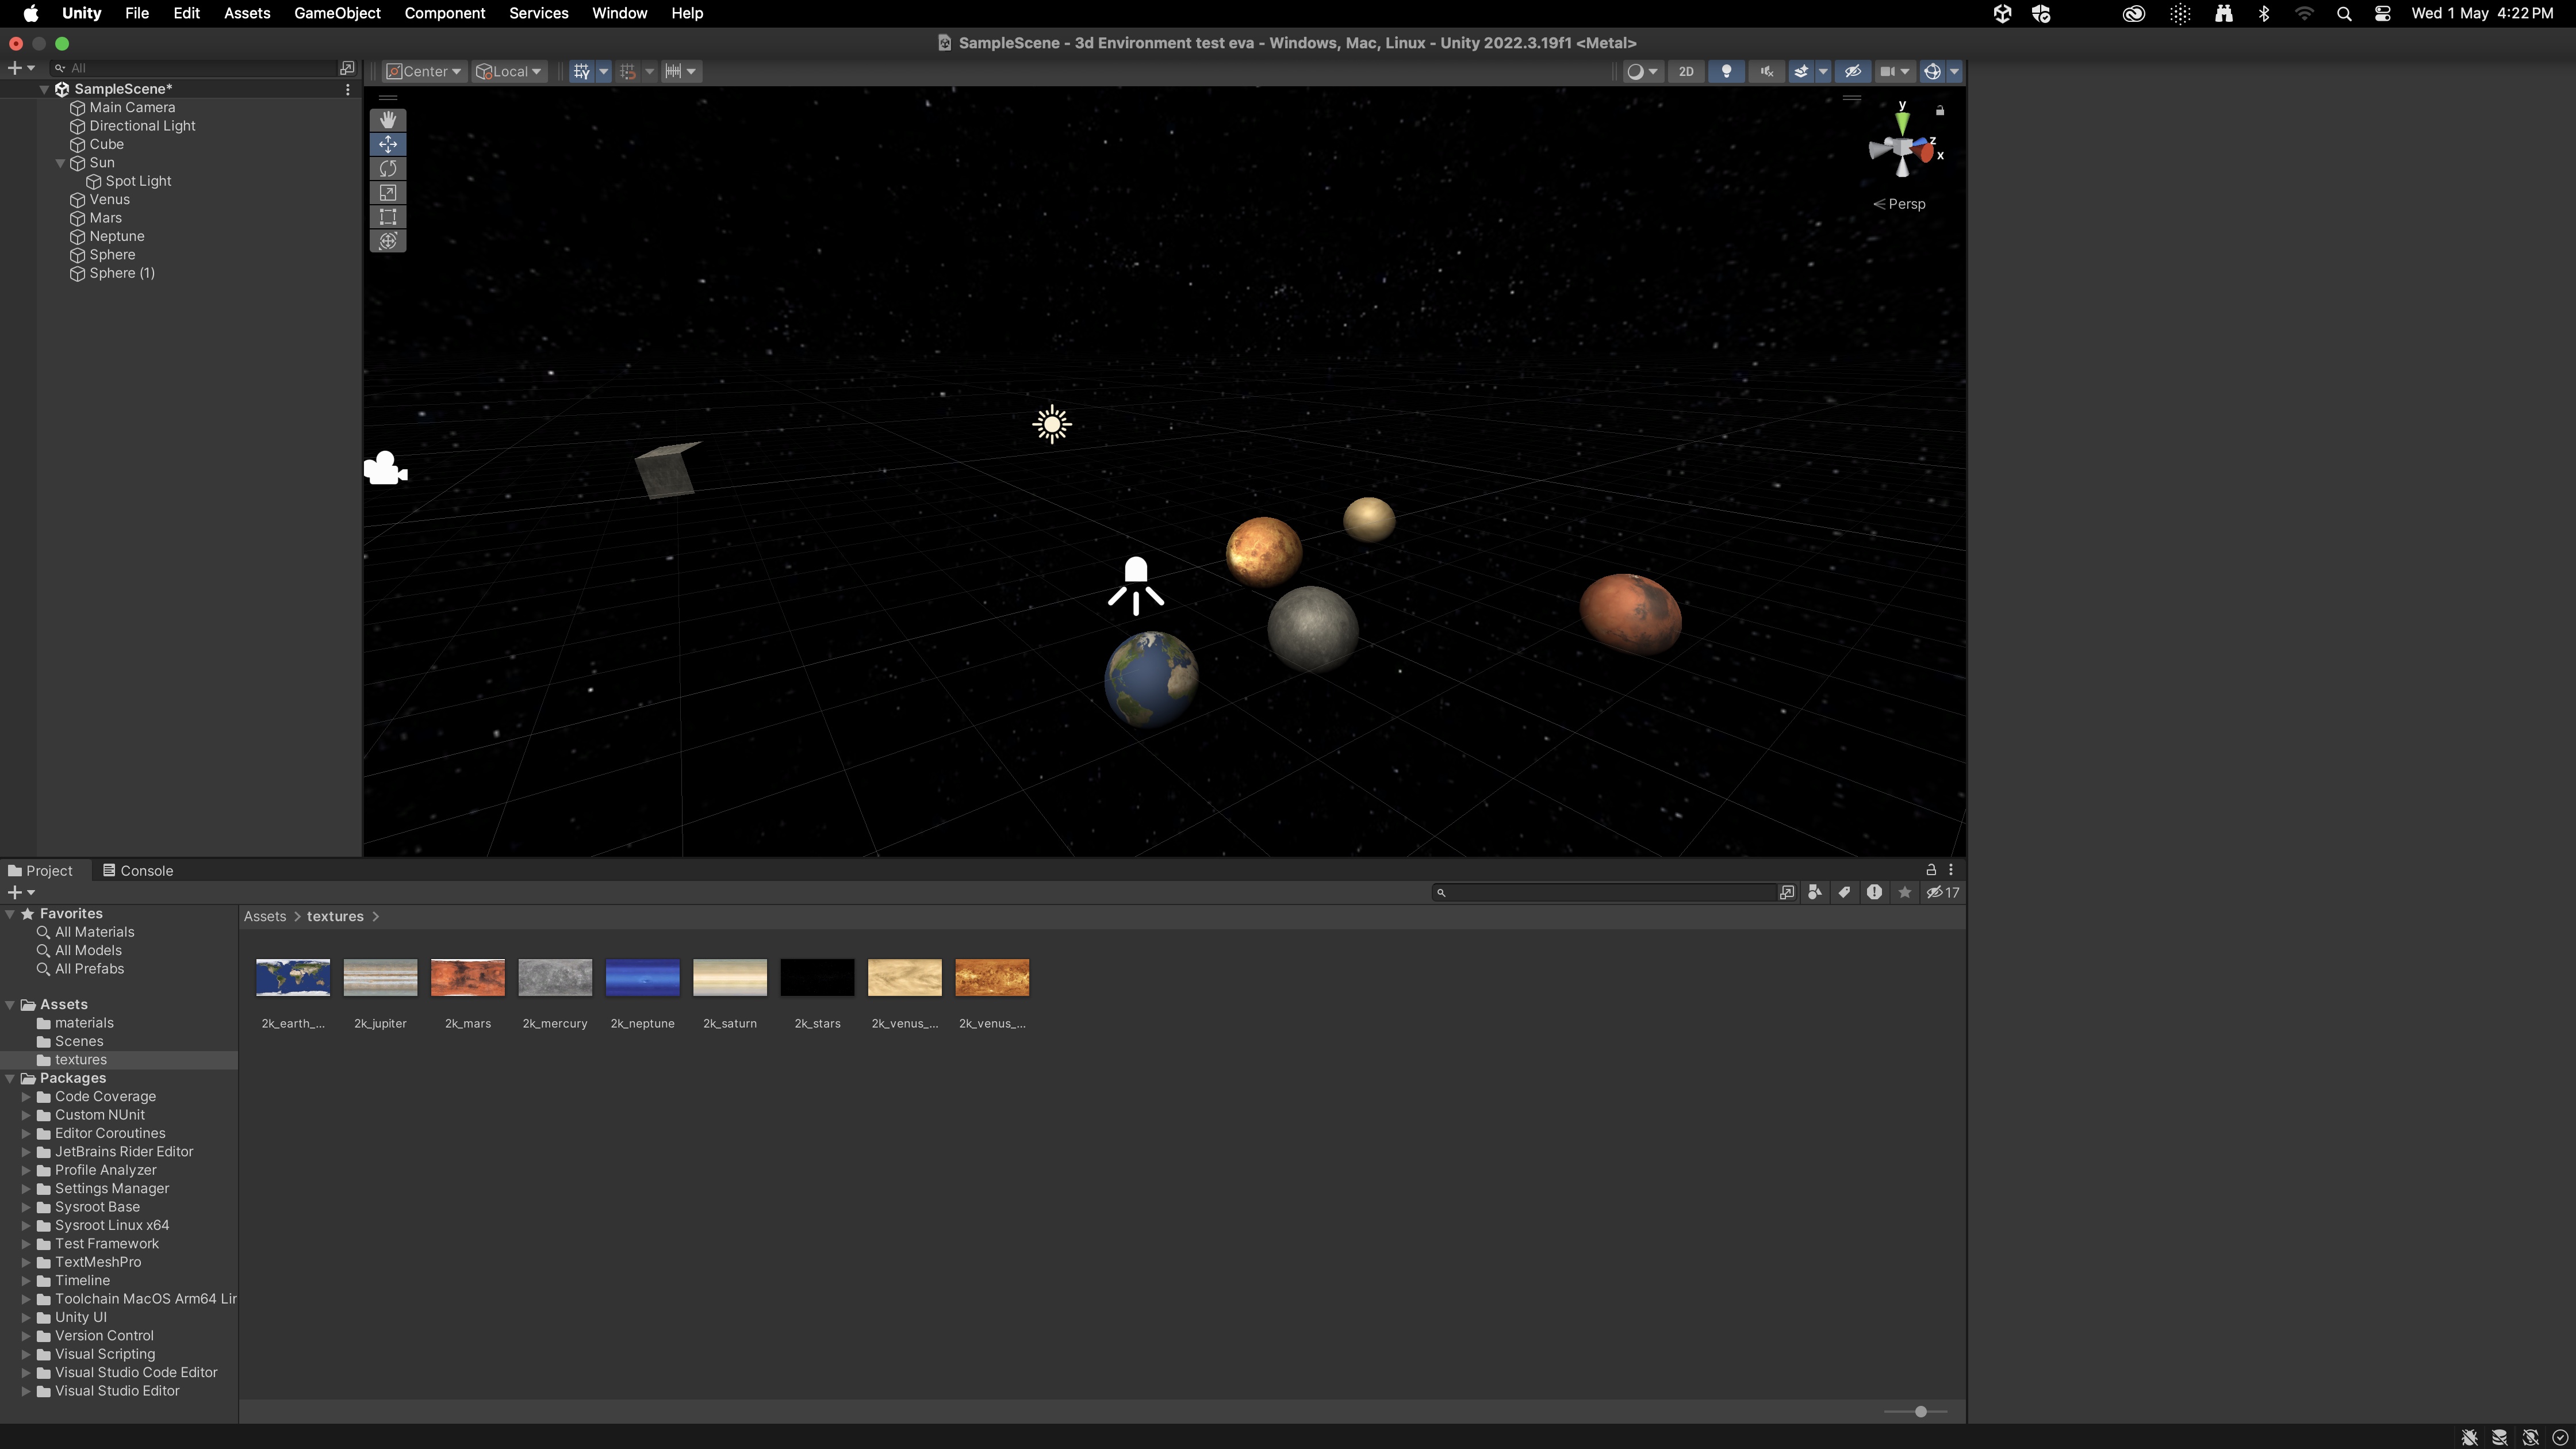The image size is (2576, 1449).
Task: Open the GameObject menu
Action: tap(337, 13)
